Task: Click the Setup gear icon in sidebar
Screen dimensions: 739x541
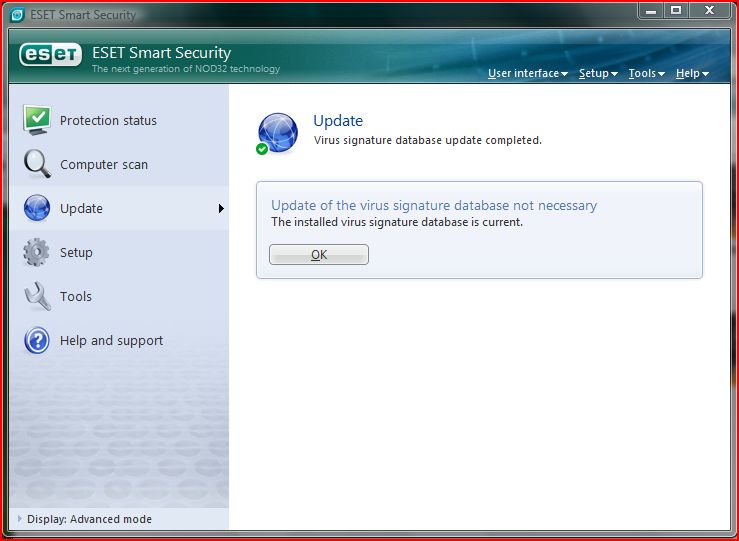Action: 36,252
